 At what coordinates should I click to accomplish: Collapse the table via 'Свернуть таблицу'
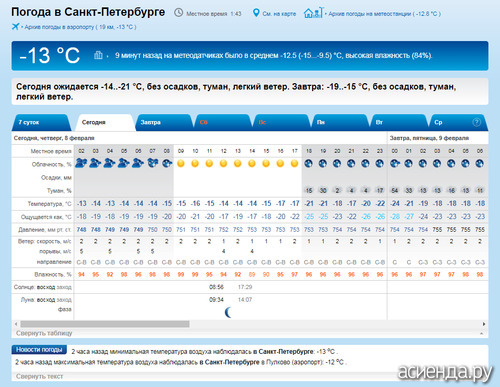pyautogui.click(x=44, y=333)
